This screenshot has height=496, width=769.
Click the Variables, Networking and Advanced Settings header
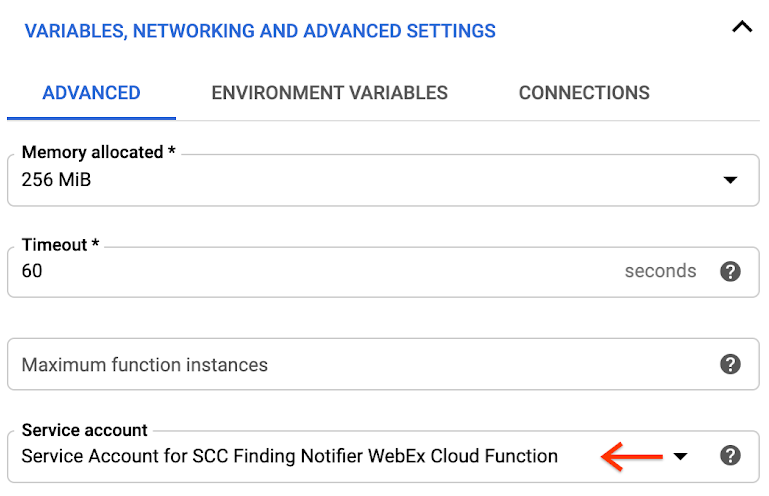pos(260,31)
